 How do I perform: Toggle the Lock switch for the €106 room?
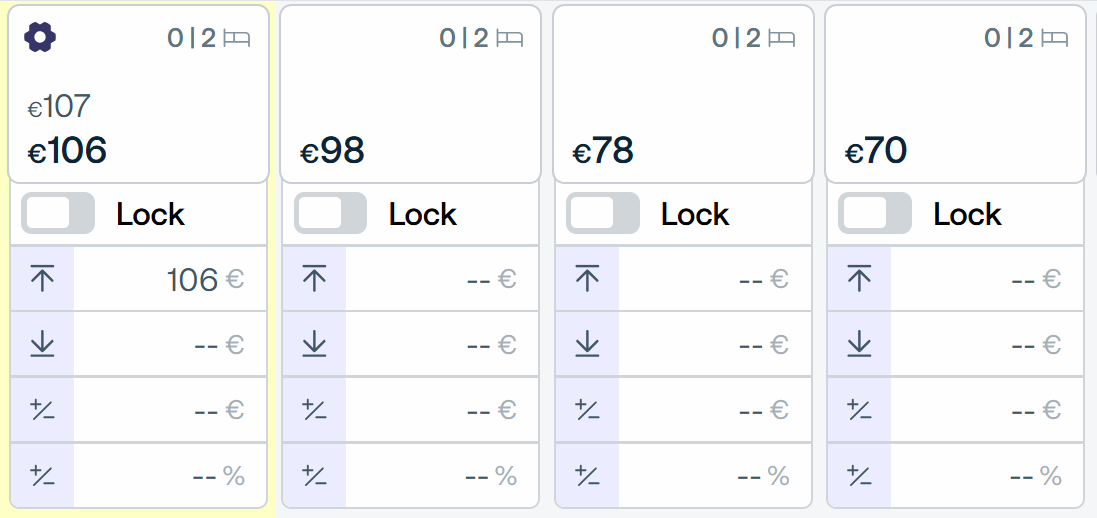(57, 214)
